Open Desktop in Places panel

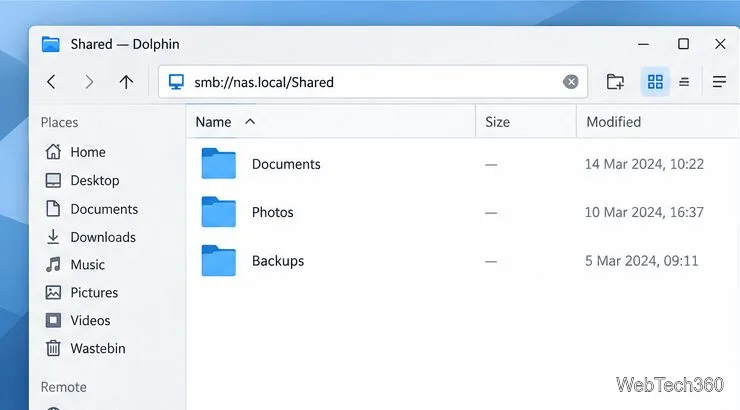tap(82, 180)
